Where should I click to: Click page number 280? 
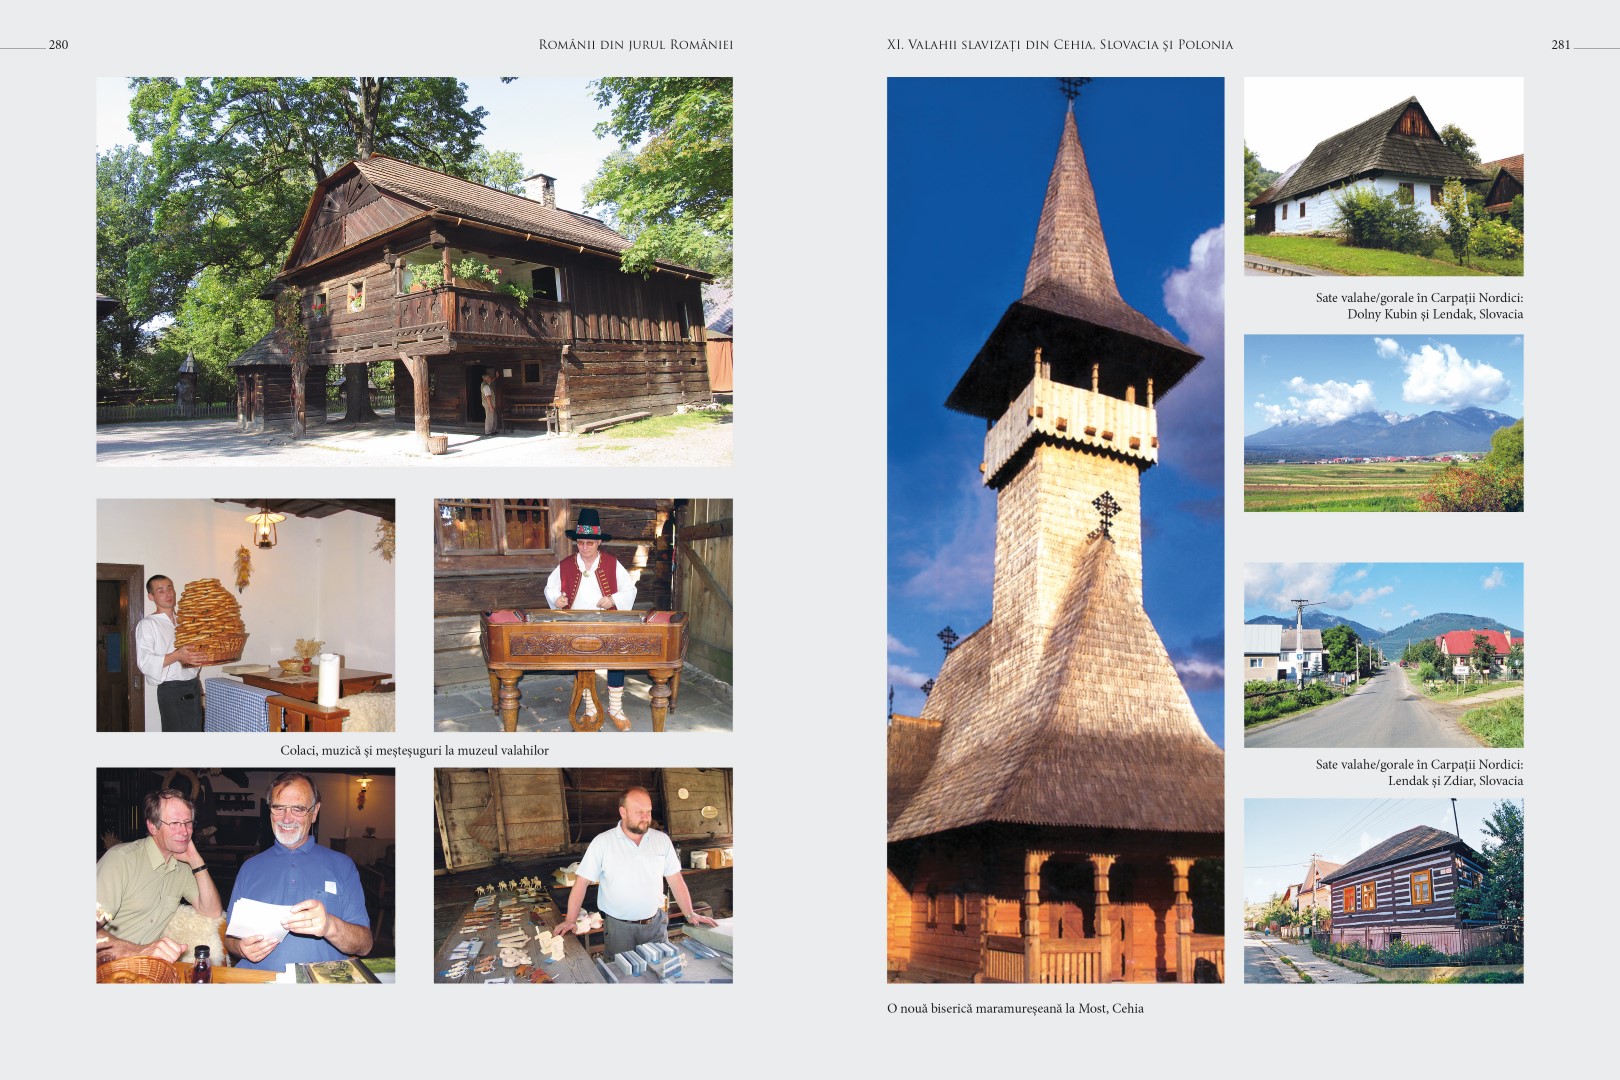pos(58,45)
